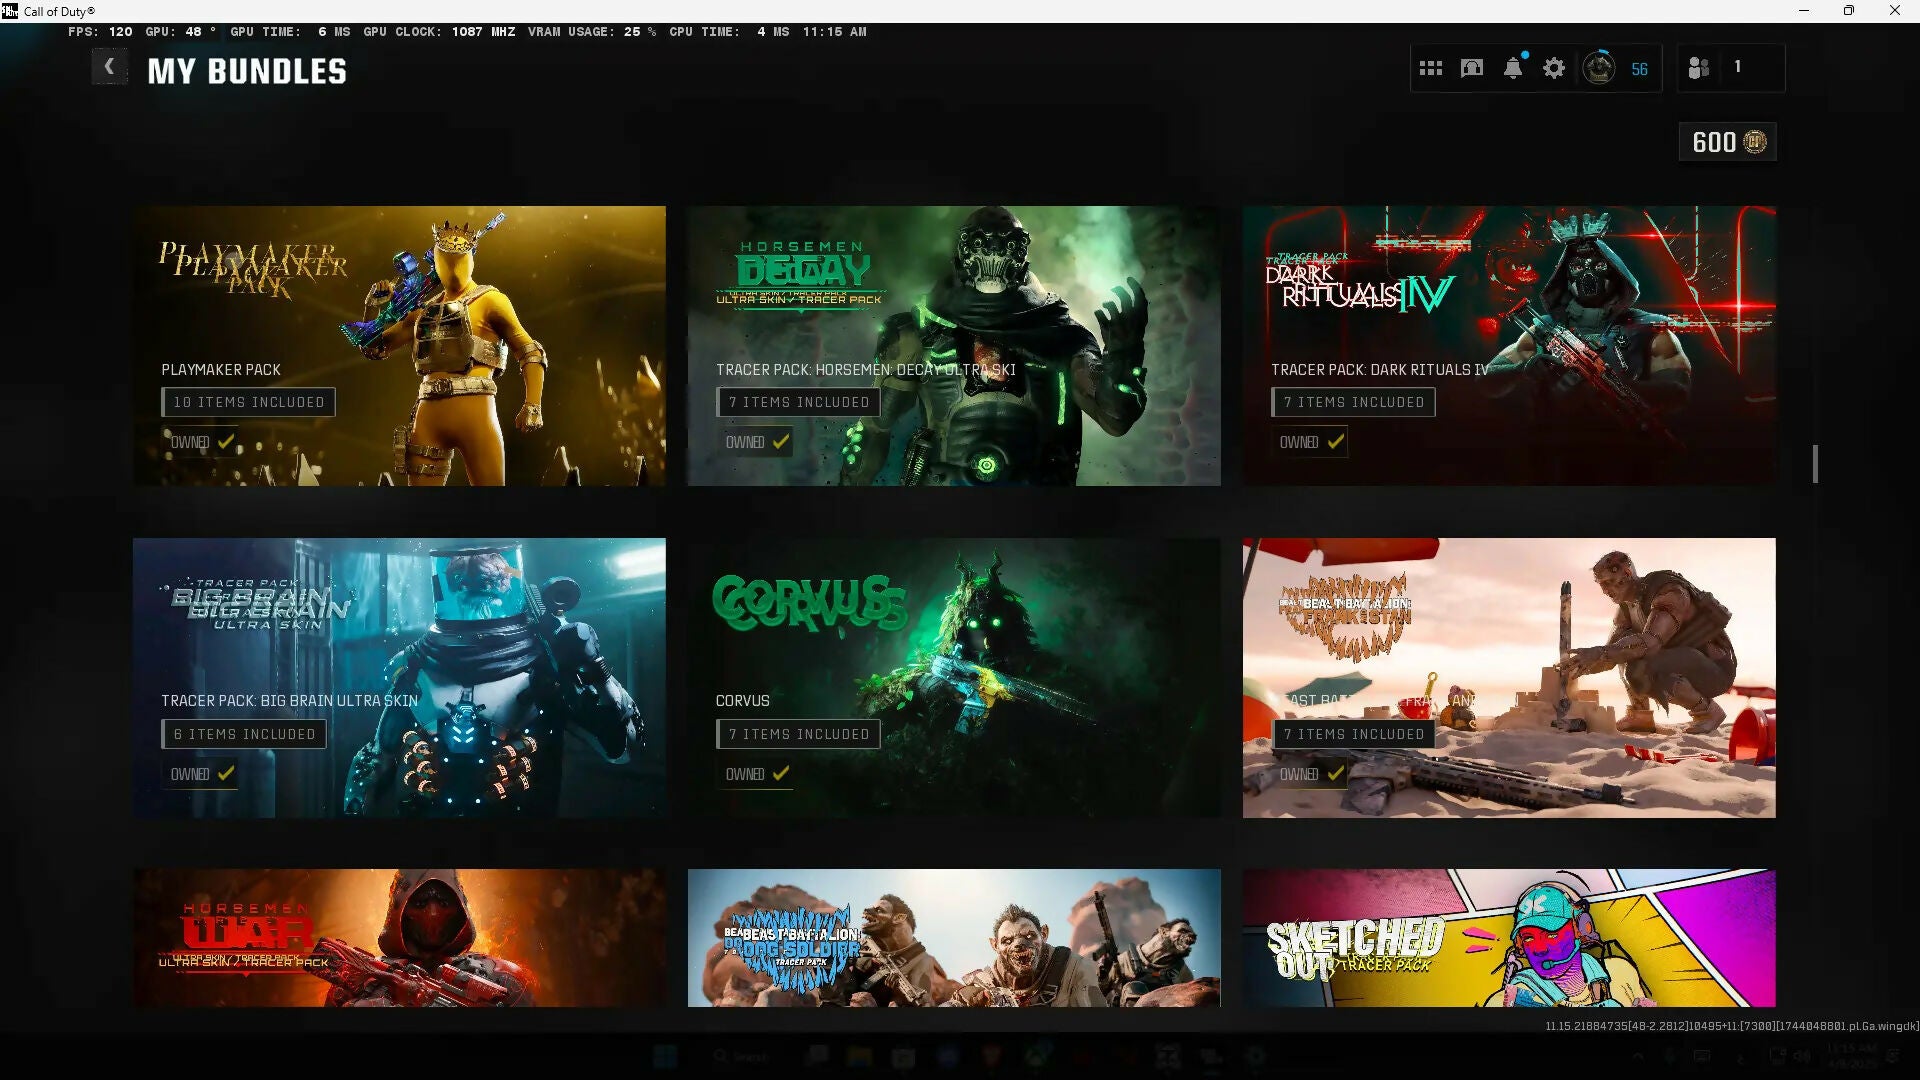Select the Beast Battalion Dog Soldier bundle card
The width and height of the screenshot is (1920, 1080).
pos(954,938)
